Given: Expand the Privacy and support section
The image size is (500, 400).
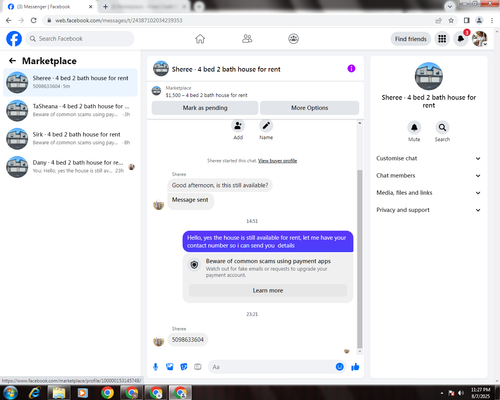Looking at the screenshot, I should [x=429, y=210].
